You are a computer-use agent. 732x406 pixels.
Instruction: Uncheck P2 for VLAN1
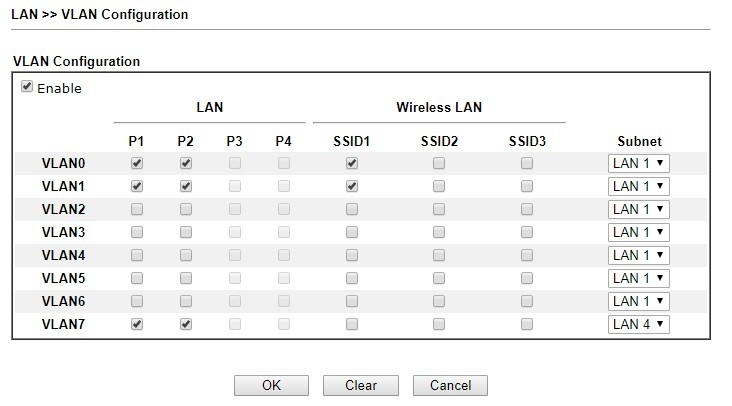coord(186,186)
